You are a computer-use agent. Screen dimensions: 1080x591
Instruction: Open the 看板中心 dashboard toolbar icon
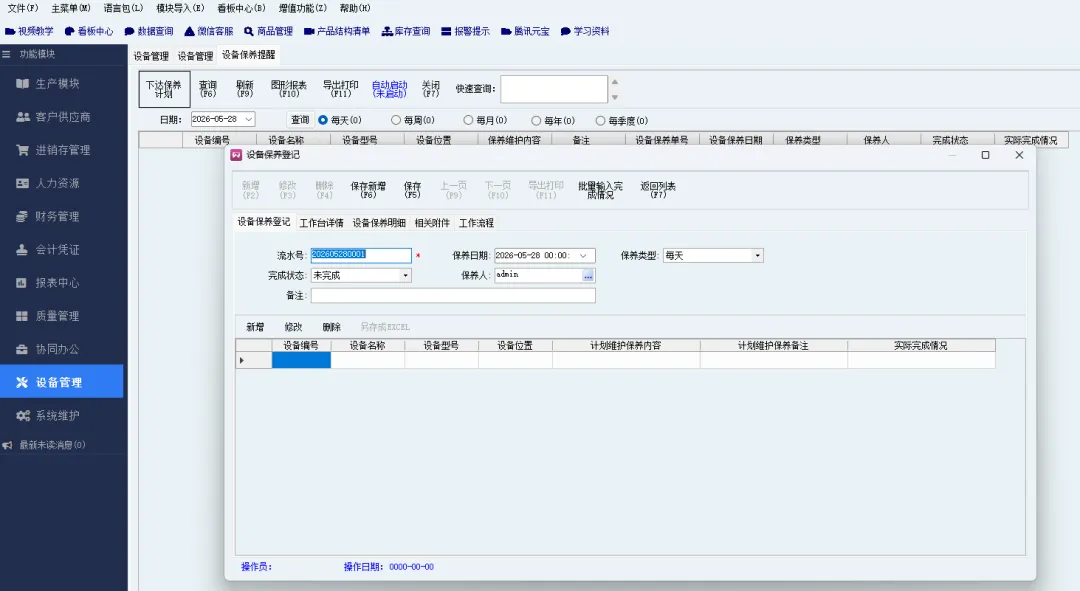point(89,31)
